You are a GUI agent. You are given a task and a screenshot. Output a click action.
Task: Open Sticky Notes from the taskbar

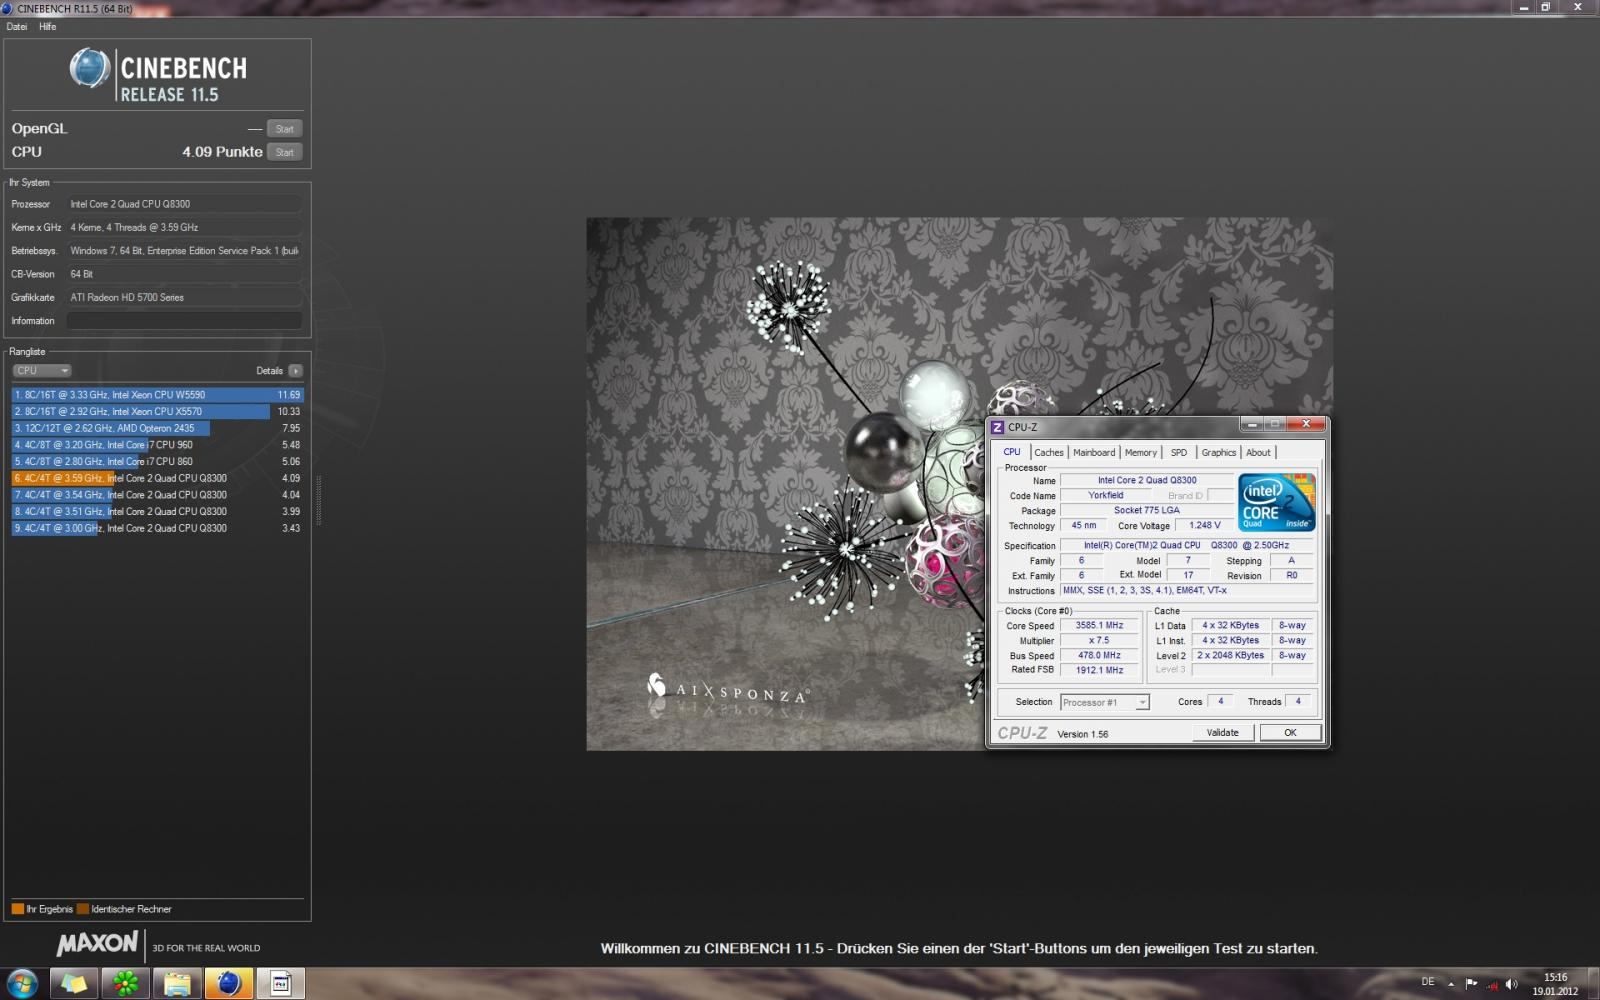tap(74, 983)
